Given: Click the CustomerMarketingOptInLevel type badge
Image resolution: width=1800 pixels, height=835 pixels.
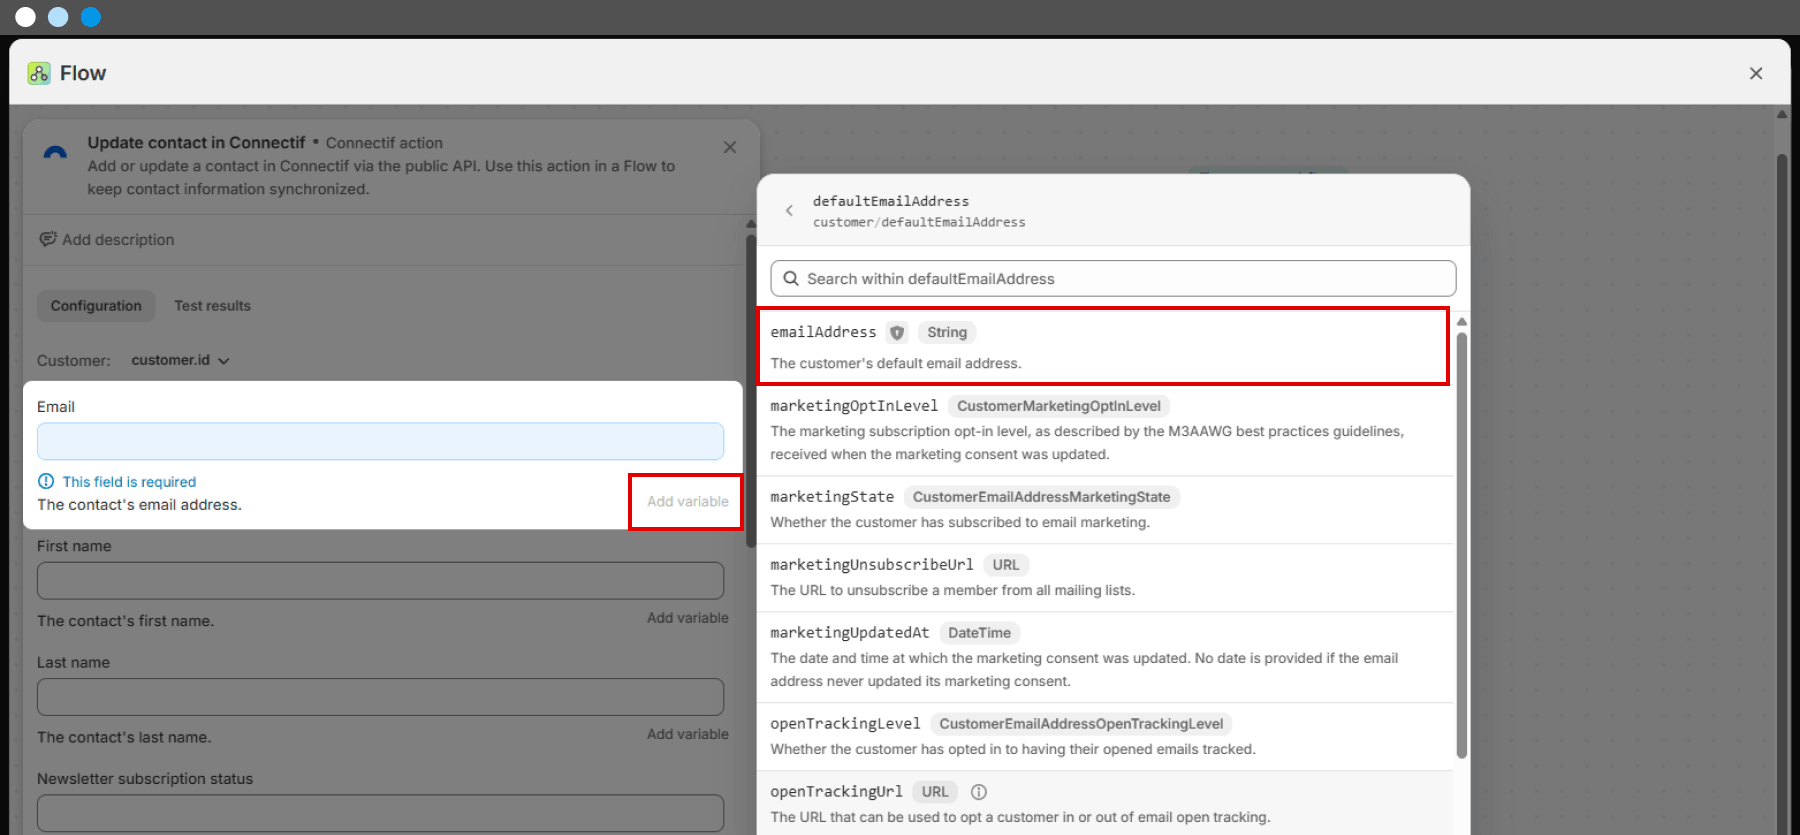Looking at the screenshot, I should [x=1058, y=406].
